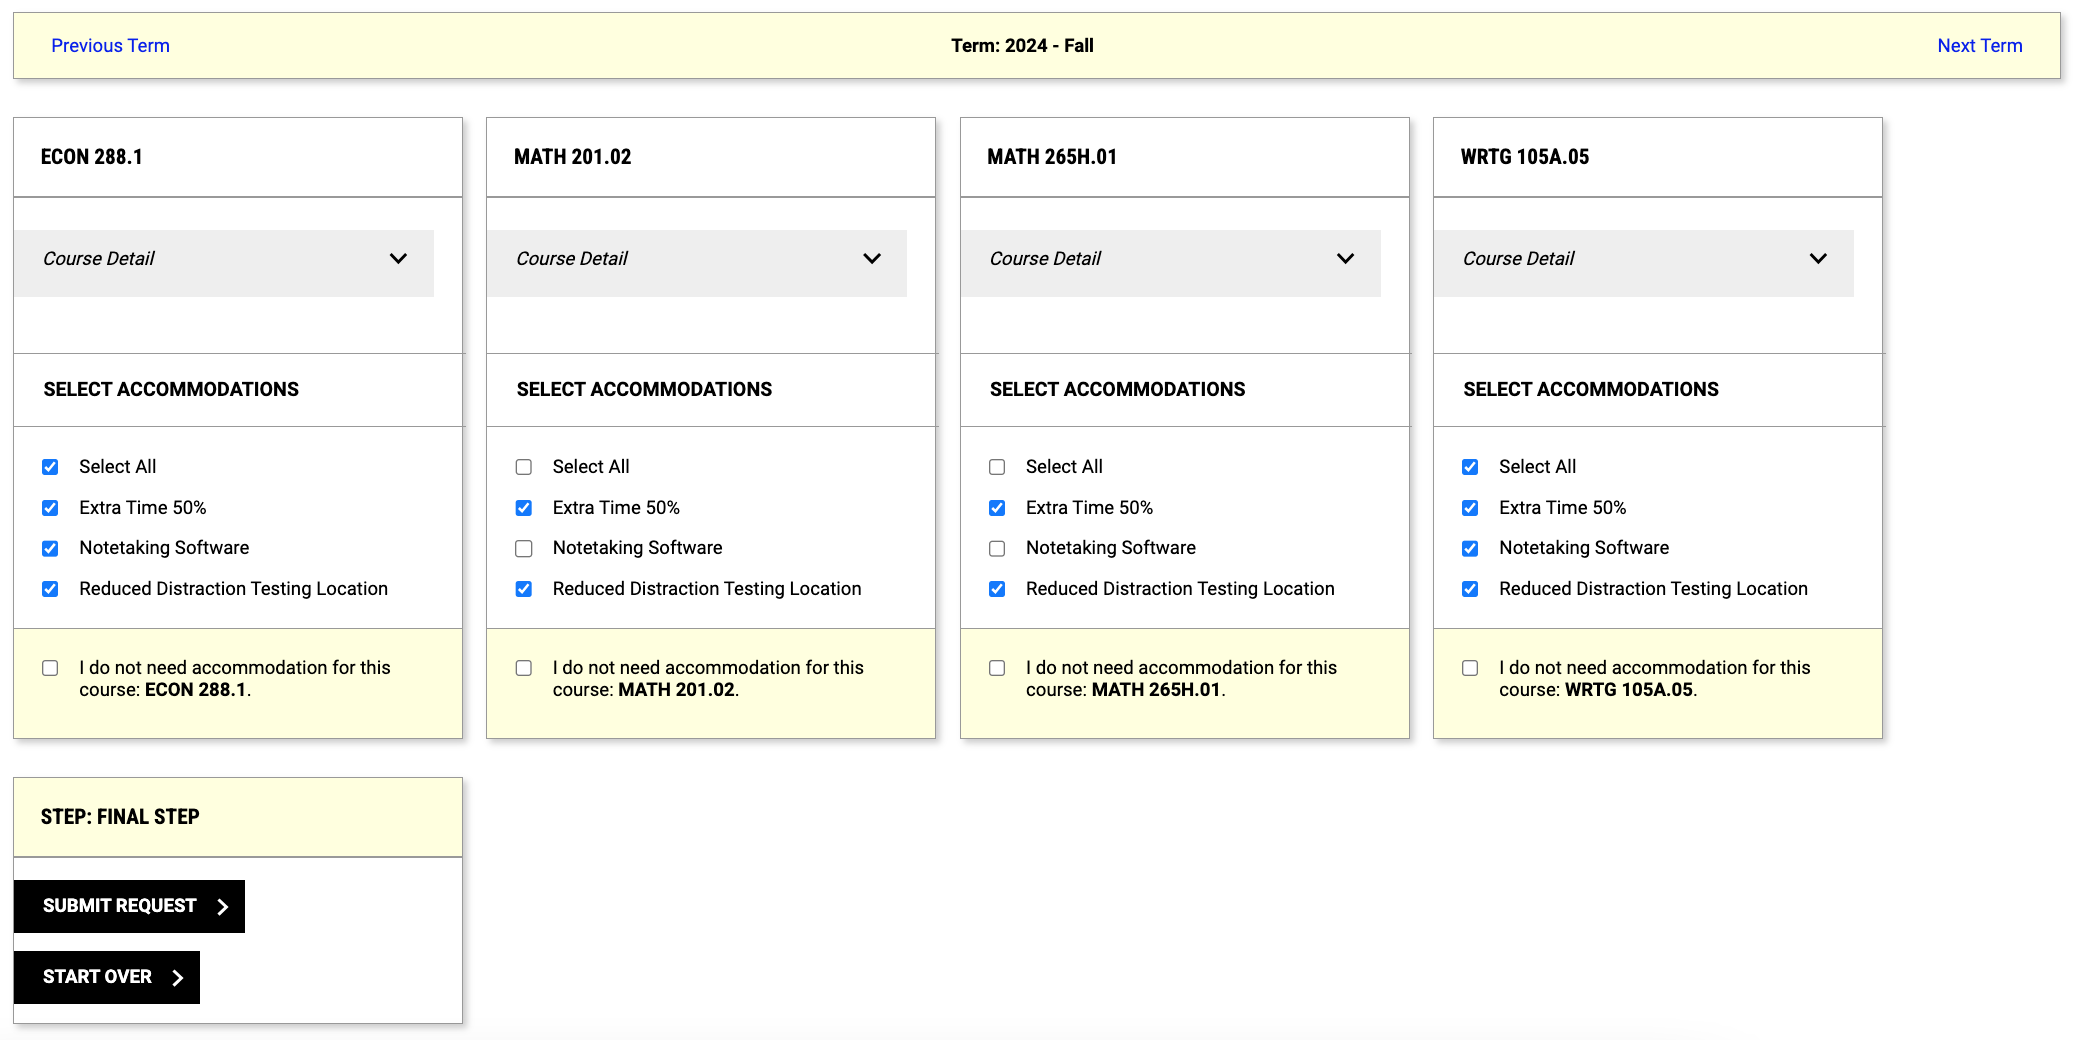The image size is (2082, 1040).
Task: Uncheck Reduced Distraction Testing Location for WRTG 105A.05
Action: click(1470, 589)
